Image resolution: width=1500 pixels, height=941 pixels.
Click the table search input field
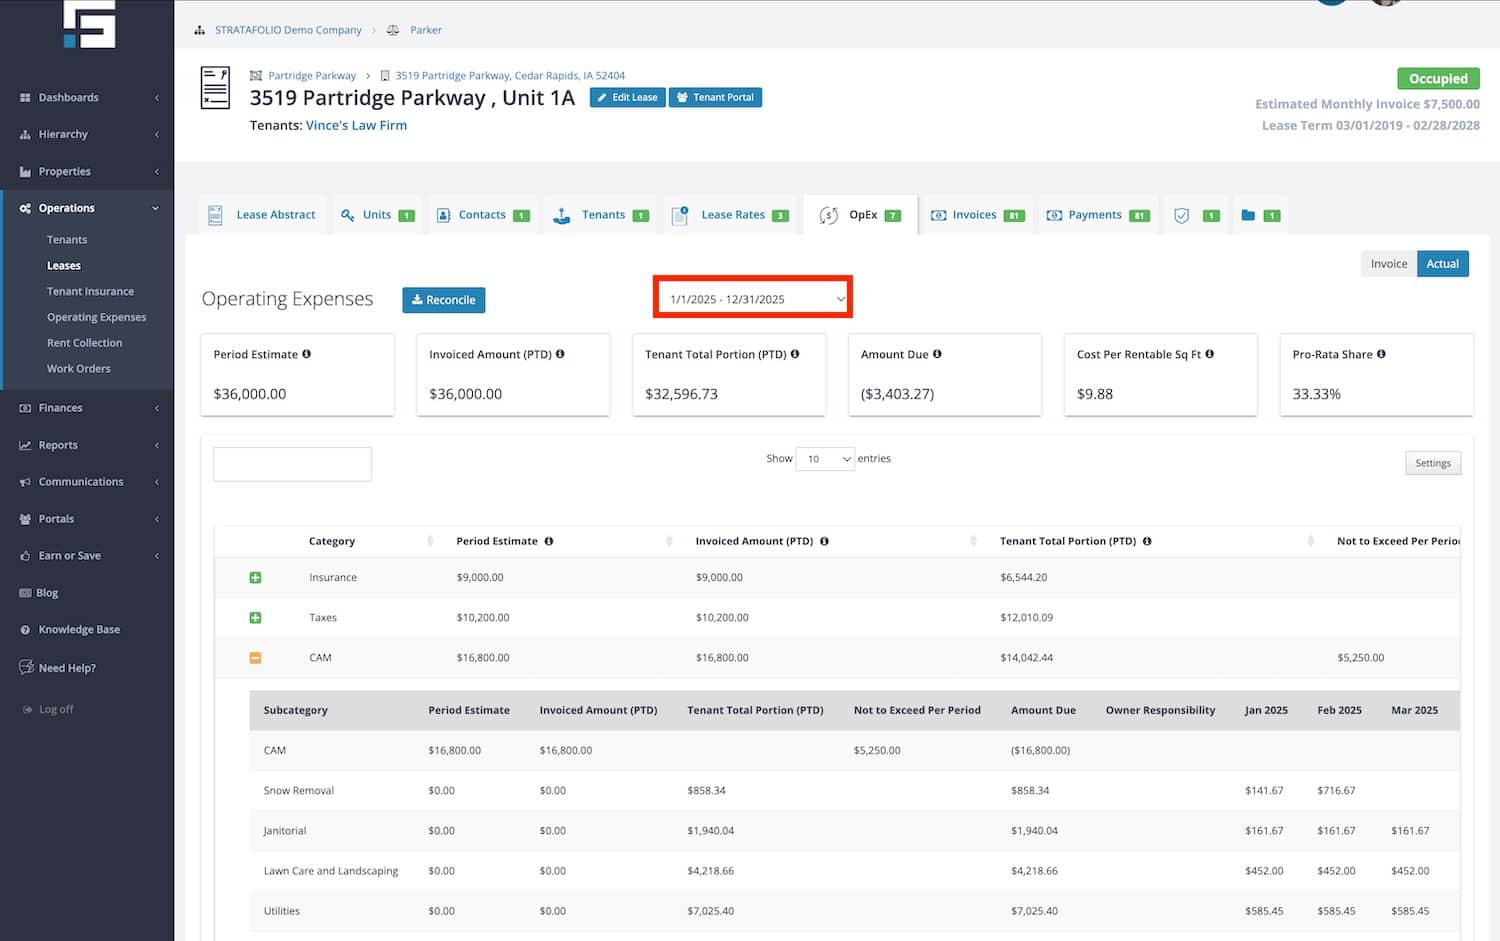[x=292, y=464]
